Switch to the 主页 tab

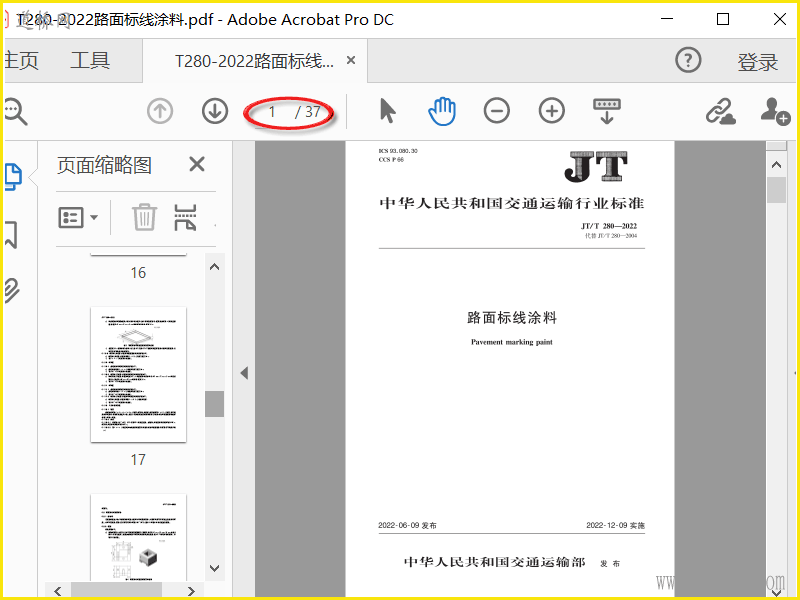(21, 60)
